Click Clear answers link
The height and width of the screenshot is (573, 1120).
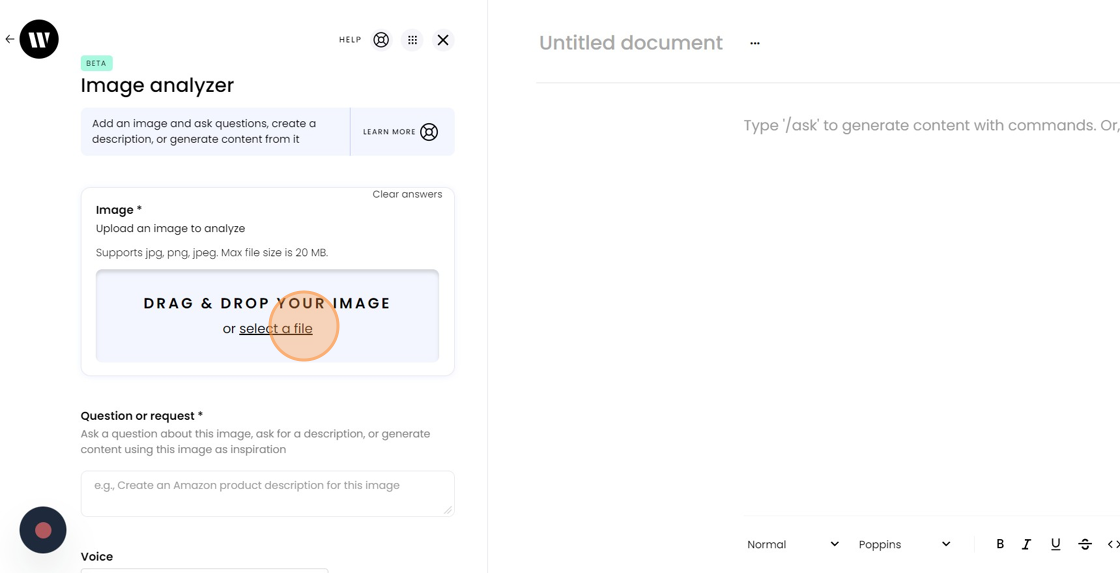point(407,194)
